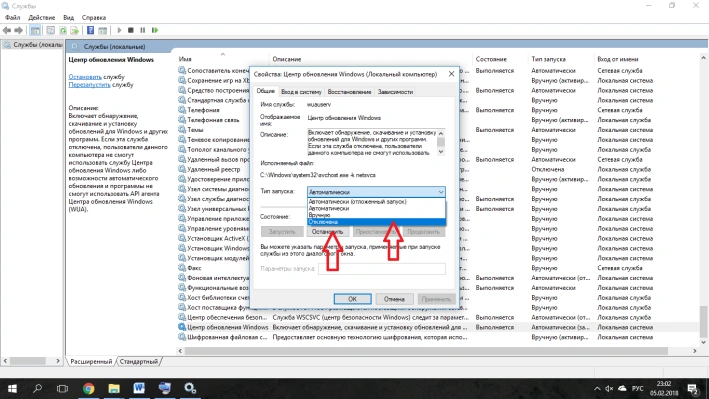This screenshot has height=399, width=709.
Task: Open the Вид menu
Action: coord(68,18)
